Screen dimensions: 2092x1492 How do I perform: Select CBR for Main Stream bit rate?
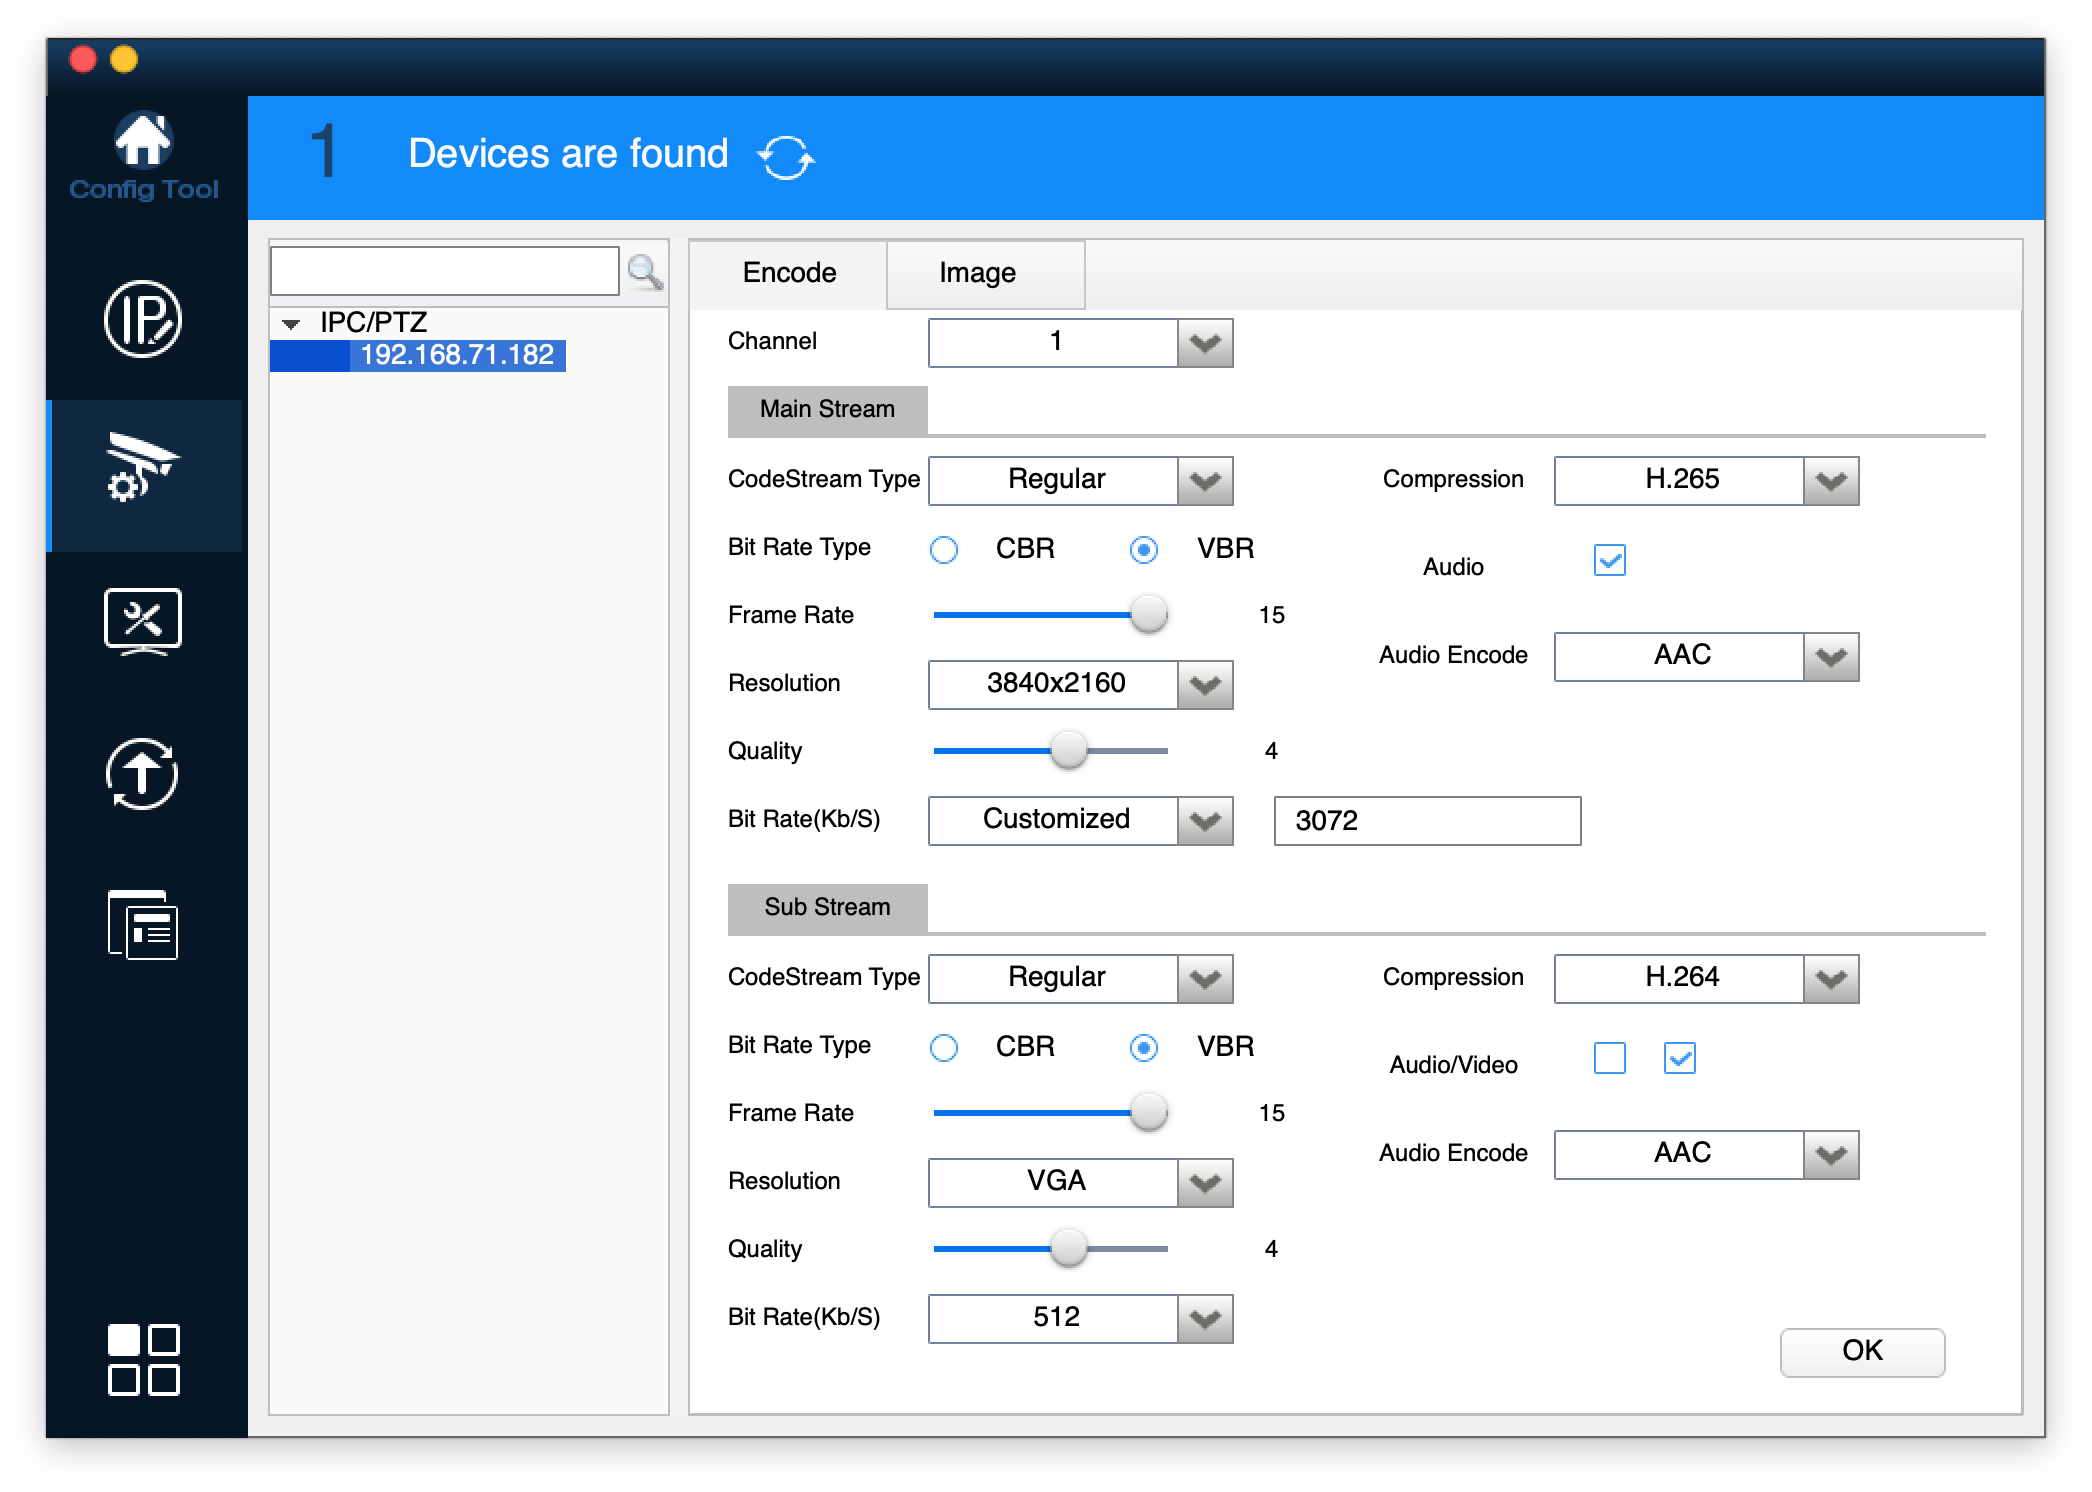(944, 549)
